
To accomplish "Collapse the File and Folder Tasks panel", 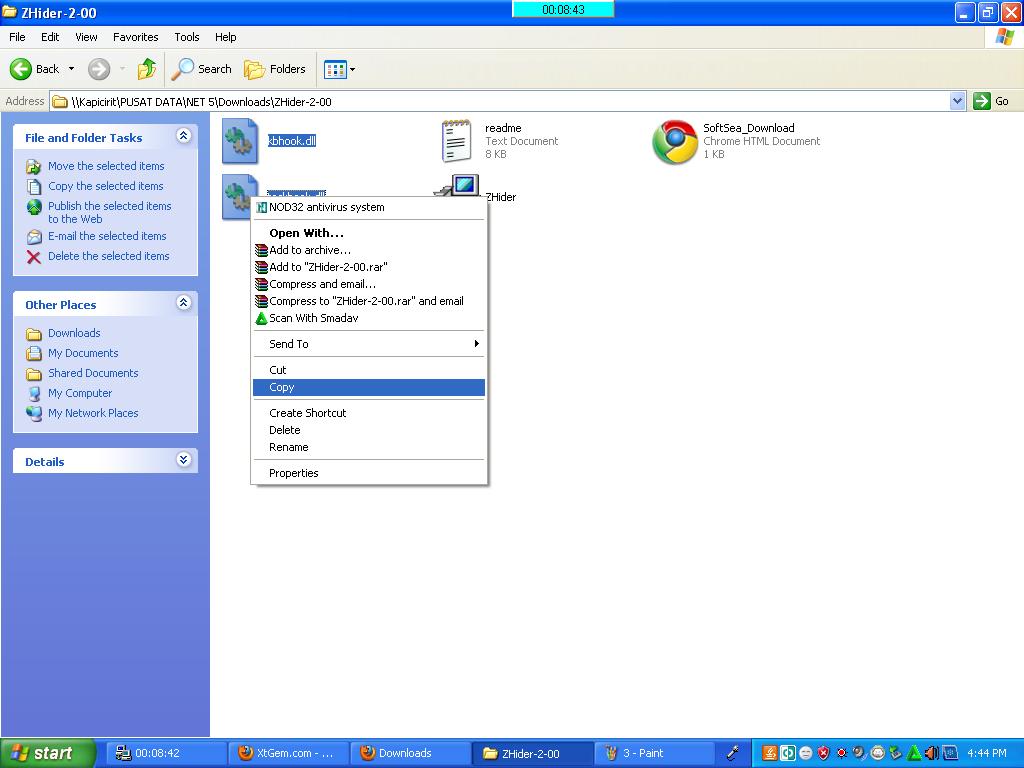I will 184,136.
